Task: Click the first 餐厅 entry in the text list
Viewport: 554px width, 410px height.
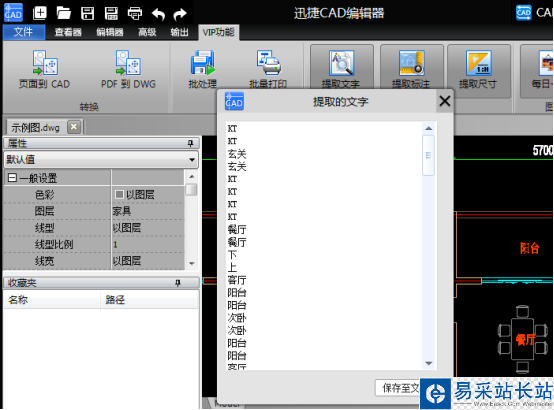Action: (x=237, y=230)
